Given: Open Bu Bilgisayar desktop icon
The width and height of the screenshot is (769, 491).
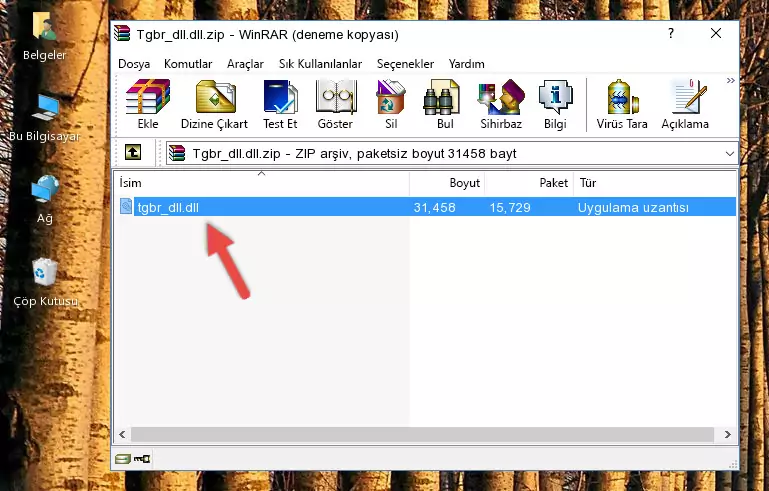Looking at the screenshot, I should point(45,118).
